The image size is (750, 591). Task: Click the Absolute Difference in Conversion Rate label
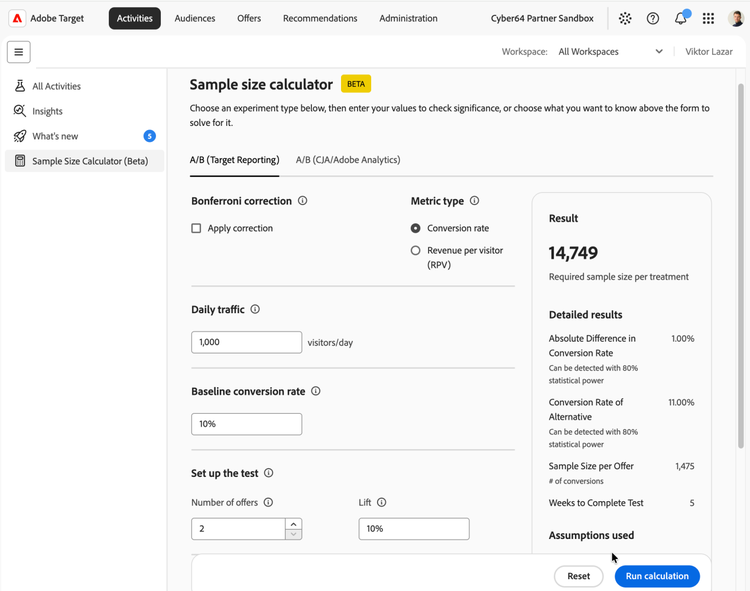(x=592, y=345)
